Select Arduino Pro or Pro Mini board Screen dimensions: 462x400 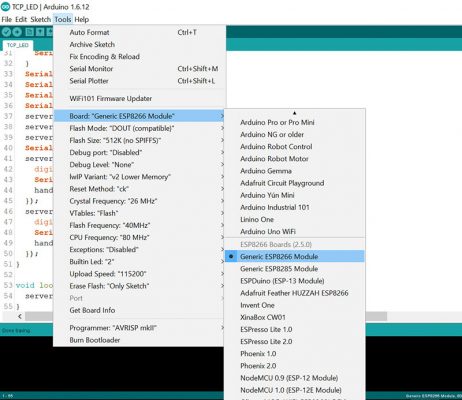[x=295, y=122]
